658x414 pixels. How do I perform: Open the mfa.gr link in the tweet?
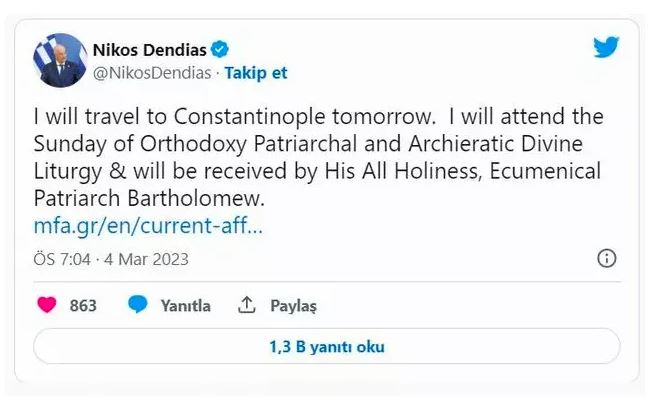pos(148,225)
